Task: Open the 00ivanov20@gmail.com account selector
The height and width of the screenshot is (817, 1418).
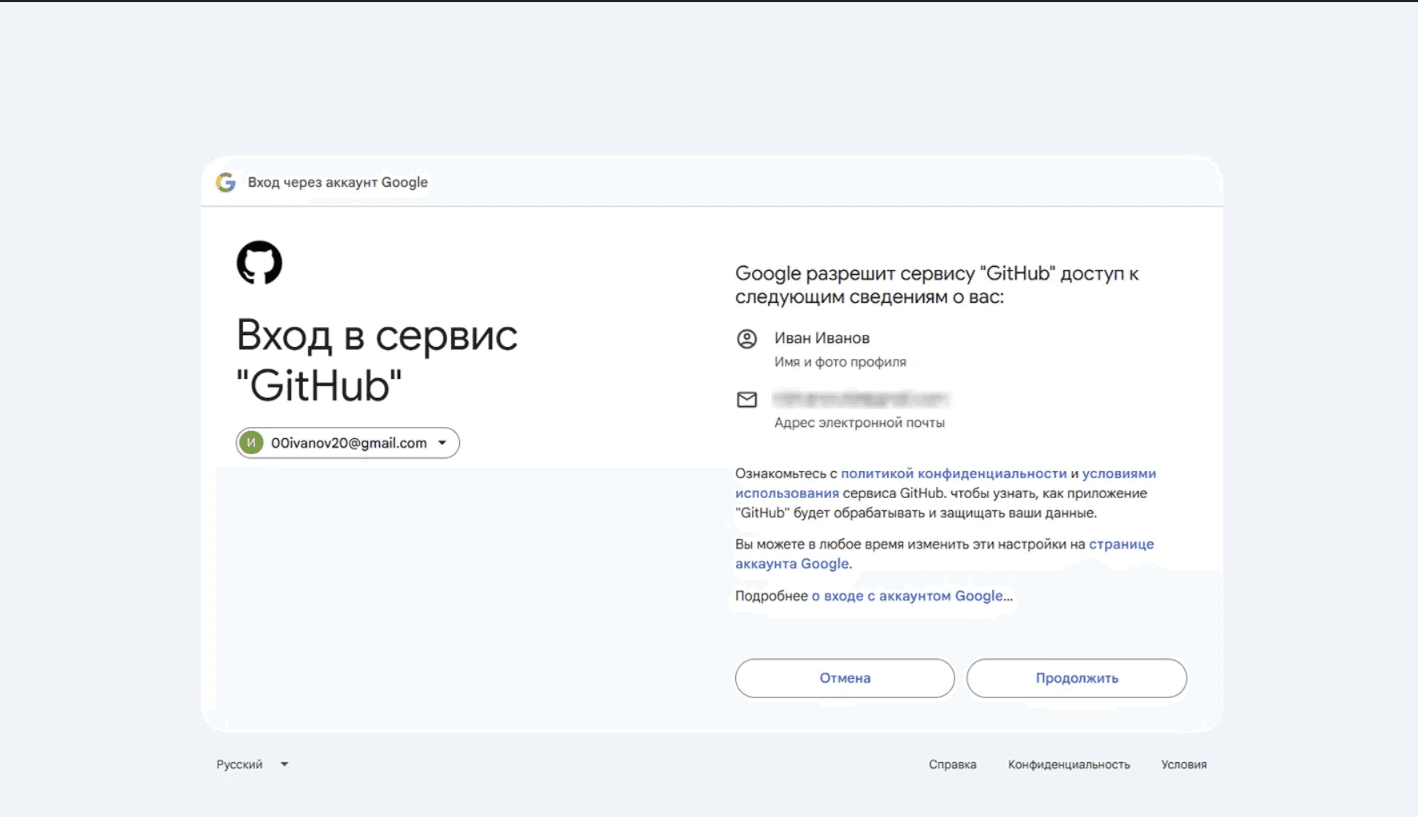Action: (x=348, y=443)
